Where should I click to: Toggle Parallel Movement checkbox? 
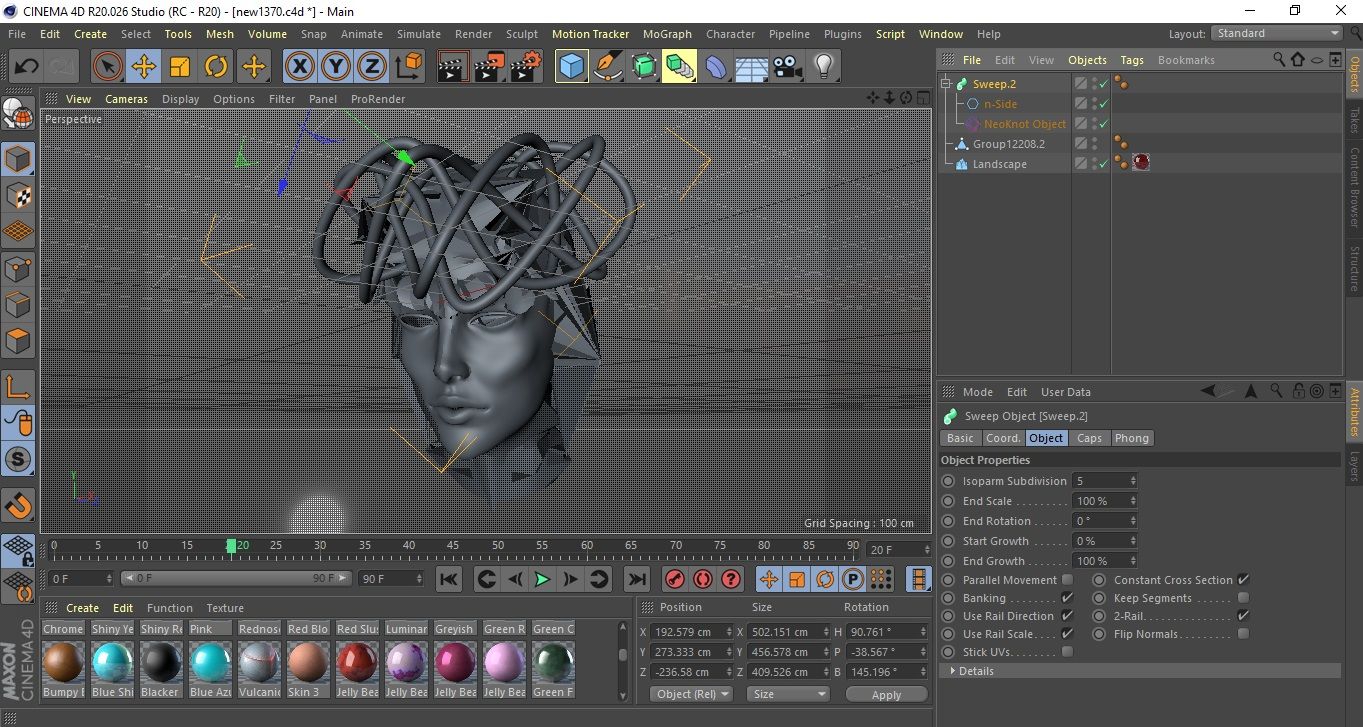pos(1067,580)
